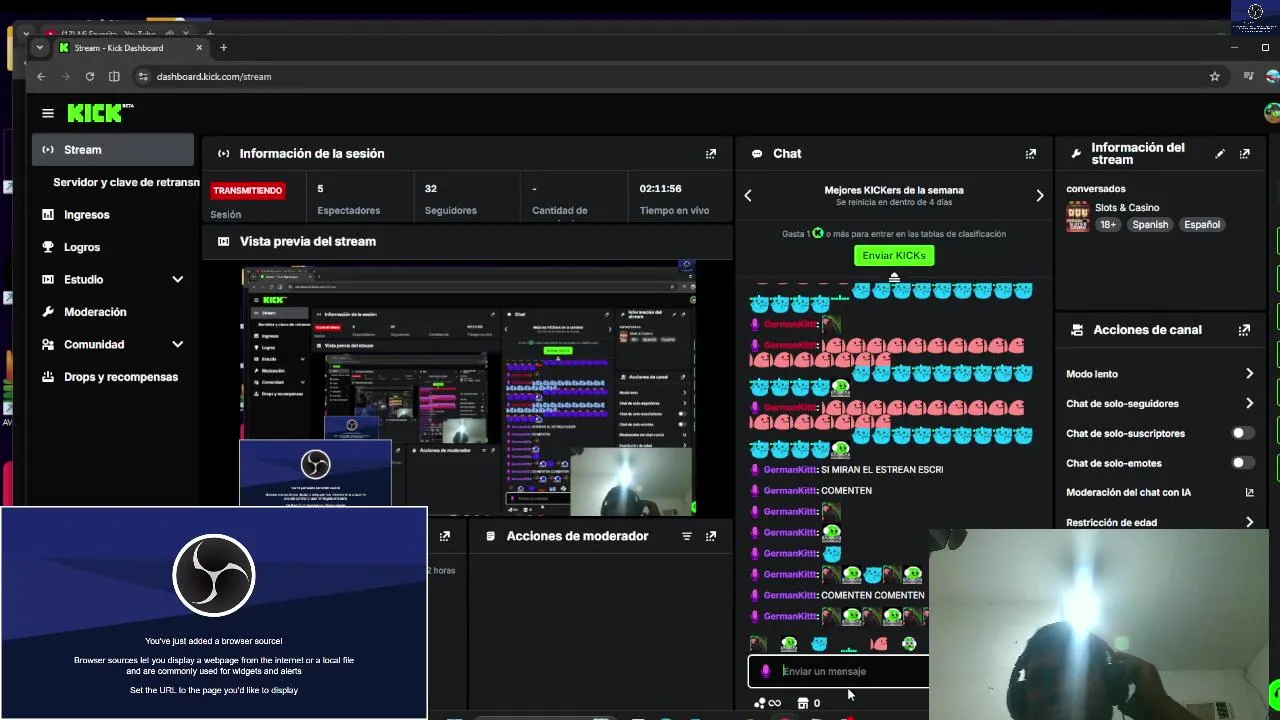This screenshot has width=1280, height=720.
Task: Open the channel points infinity indicator
Action: tap(768, 703)
